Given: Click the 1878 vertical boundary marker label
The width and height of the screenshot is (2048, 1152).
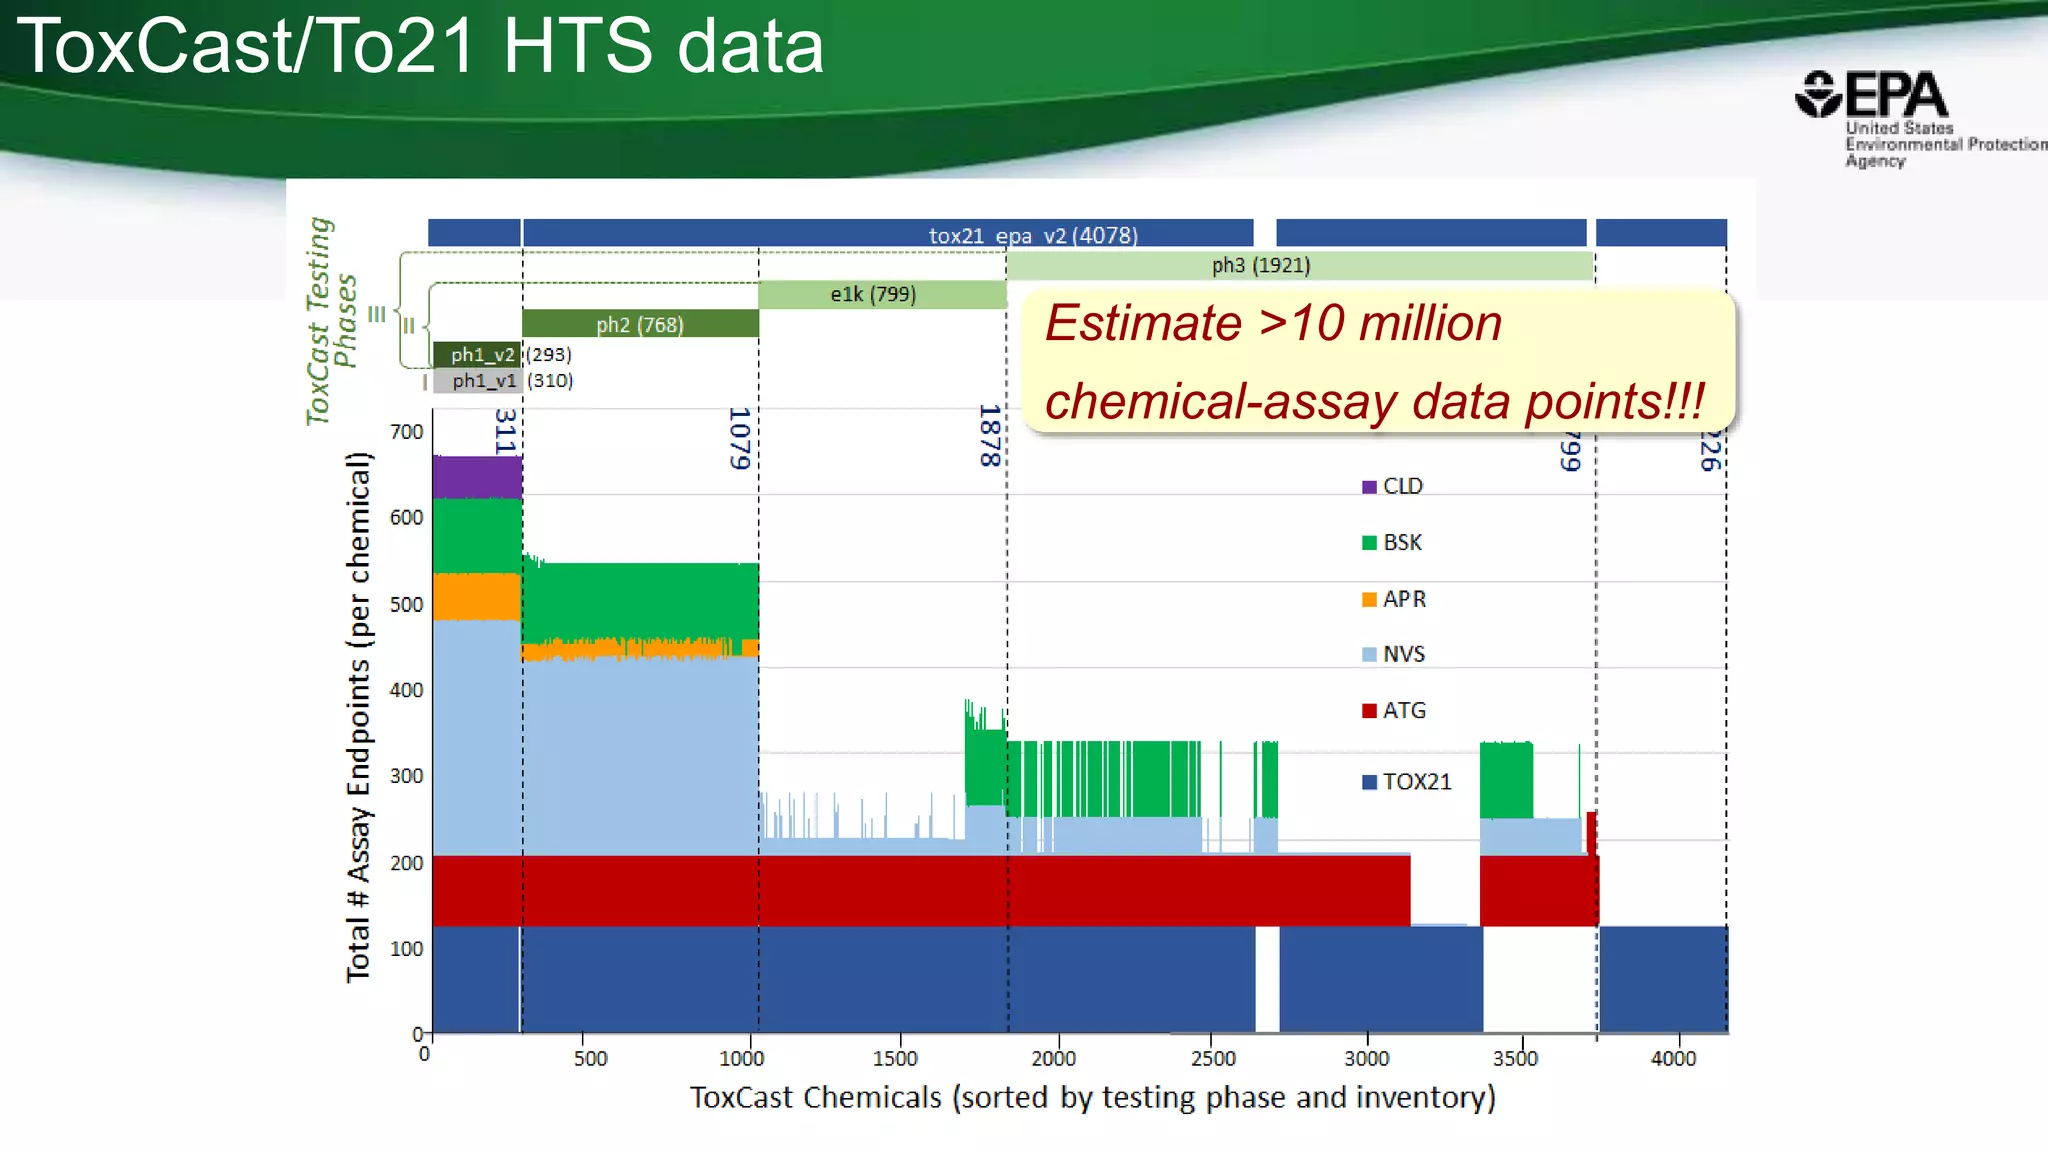Looking at the screenshot, I should click(x=989, y=436).
